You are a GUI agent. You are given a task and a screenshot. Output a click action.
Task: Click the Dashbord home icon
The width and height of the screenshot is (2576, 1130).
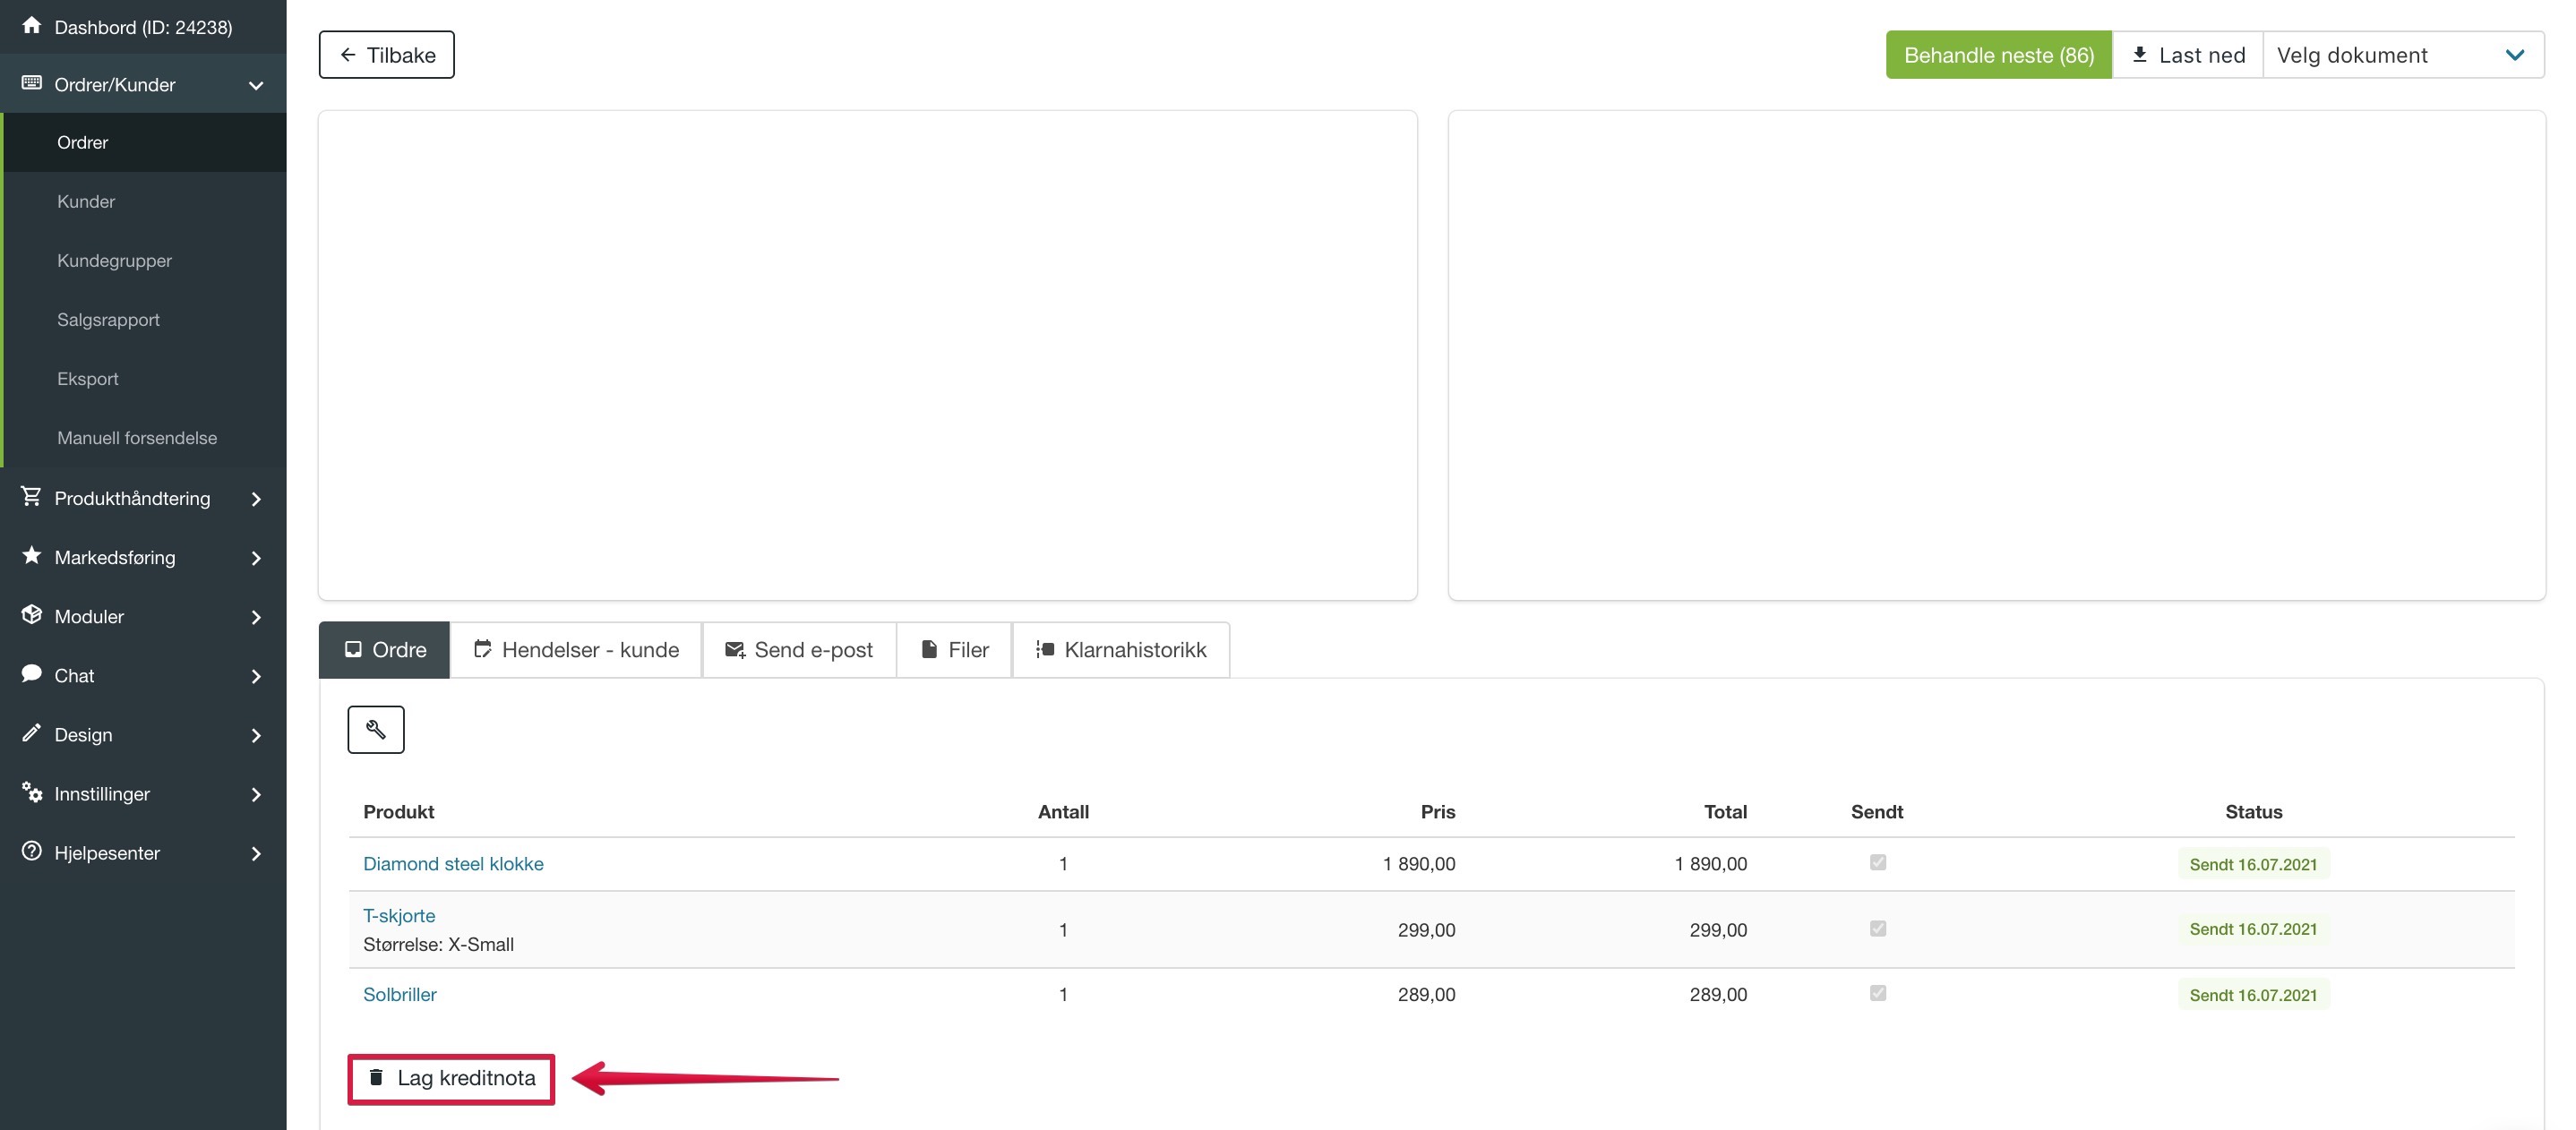(x=32, y=25)
